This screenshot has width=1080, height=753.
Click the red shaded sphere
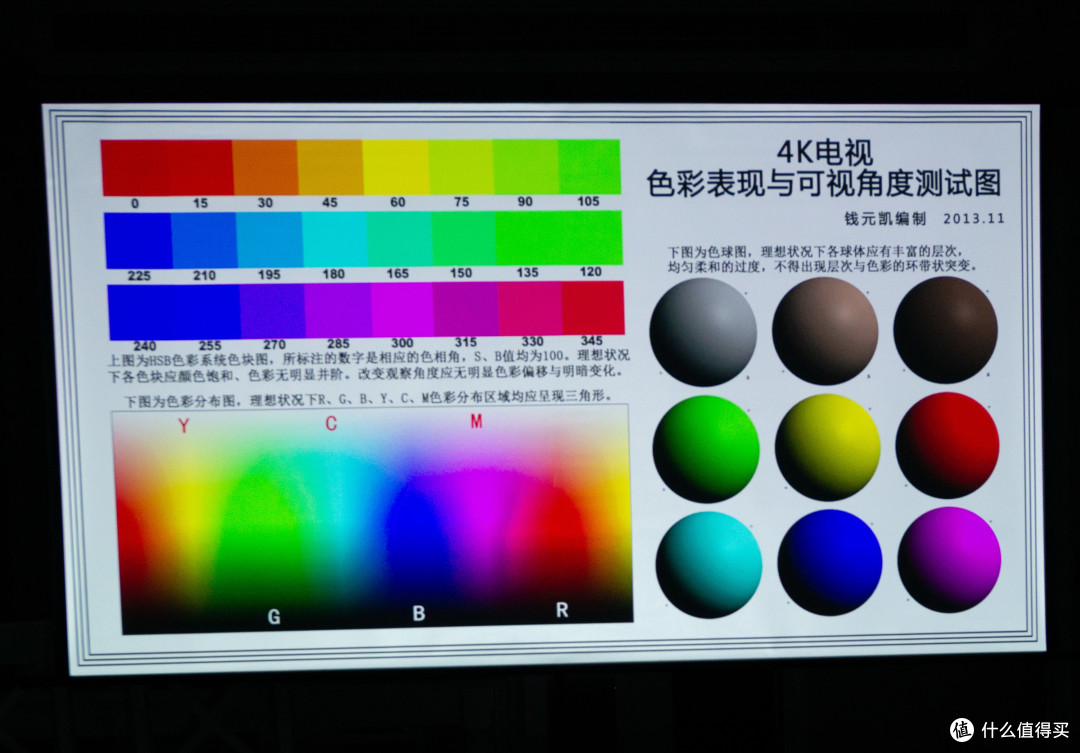[948, 445]
